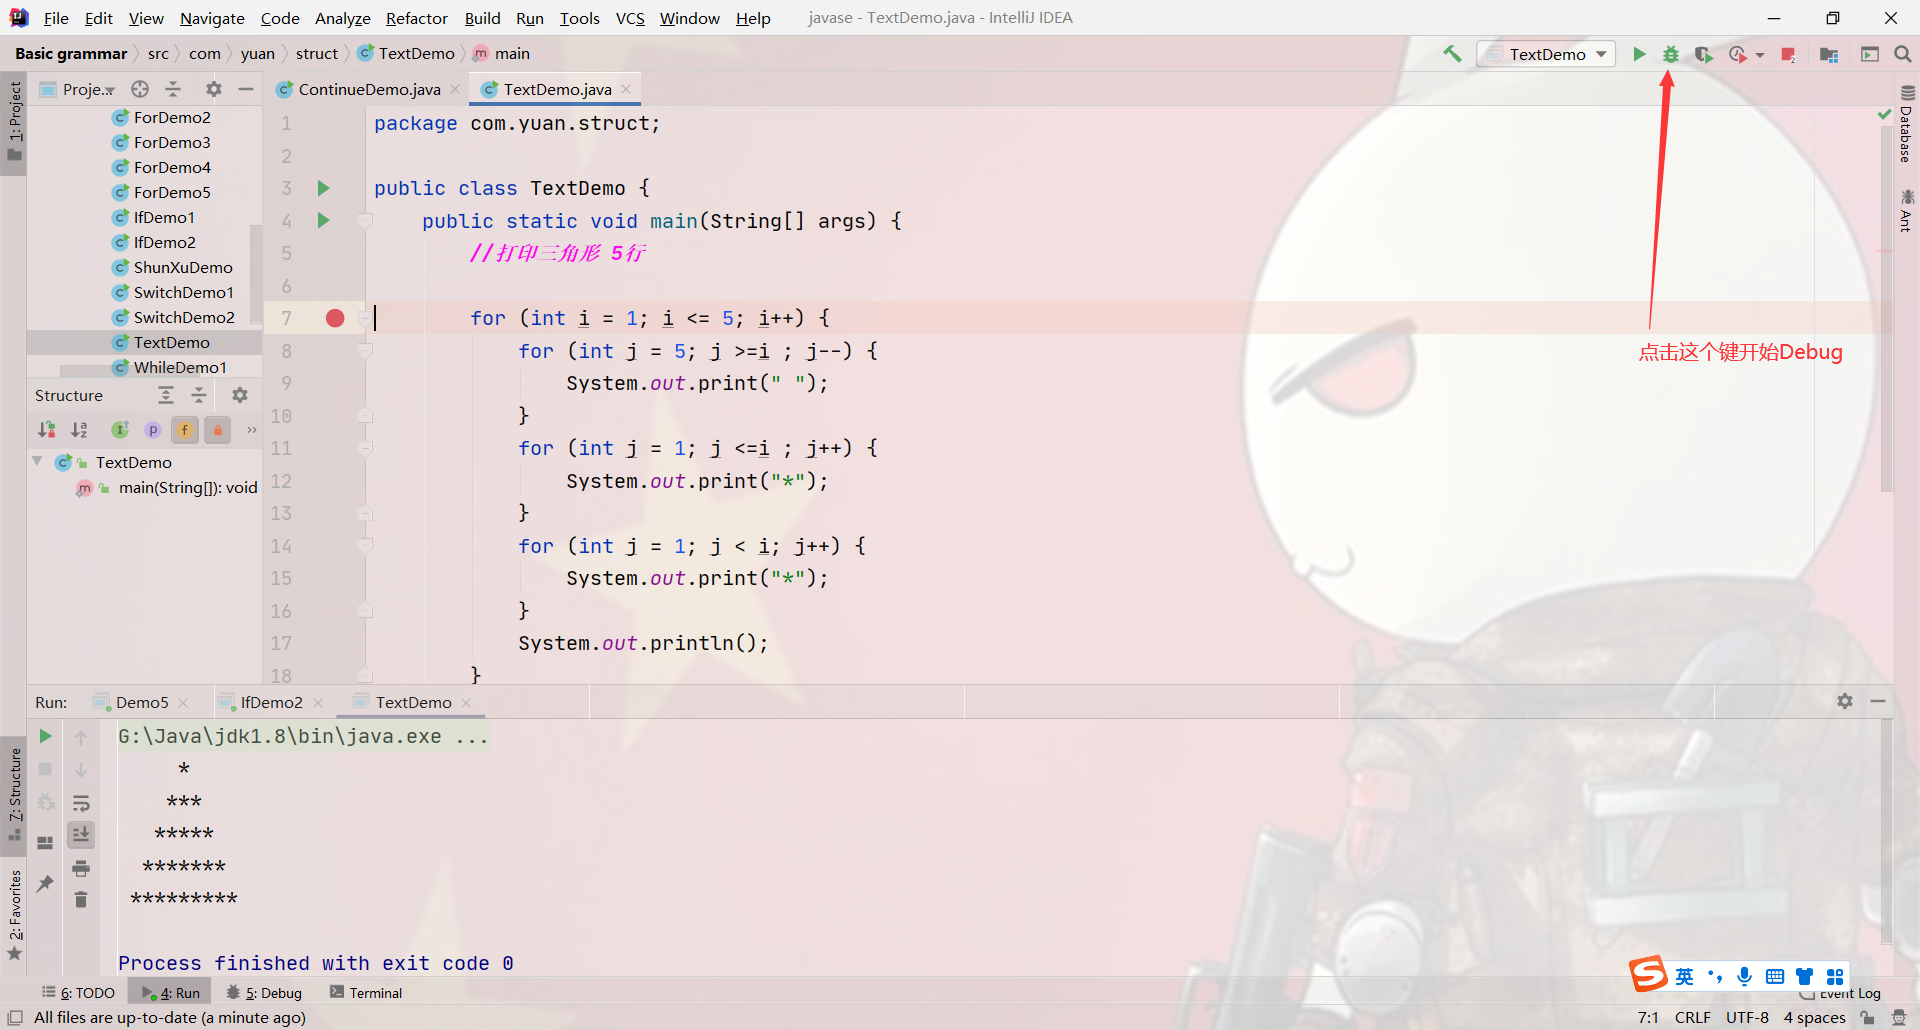
Task: Click the CRLF line separator in status bar
Action: tap(1692, 1017)
